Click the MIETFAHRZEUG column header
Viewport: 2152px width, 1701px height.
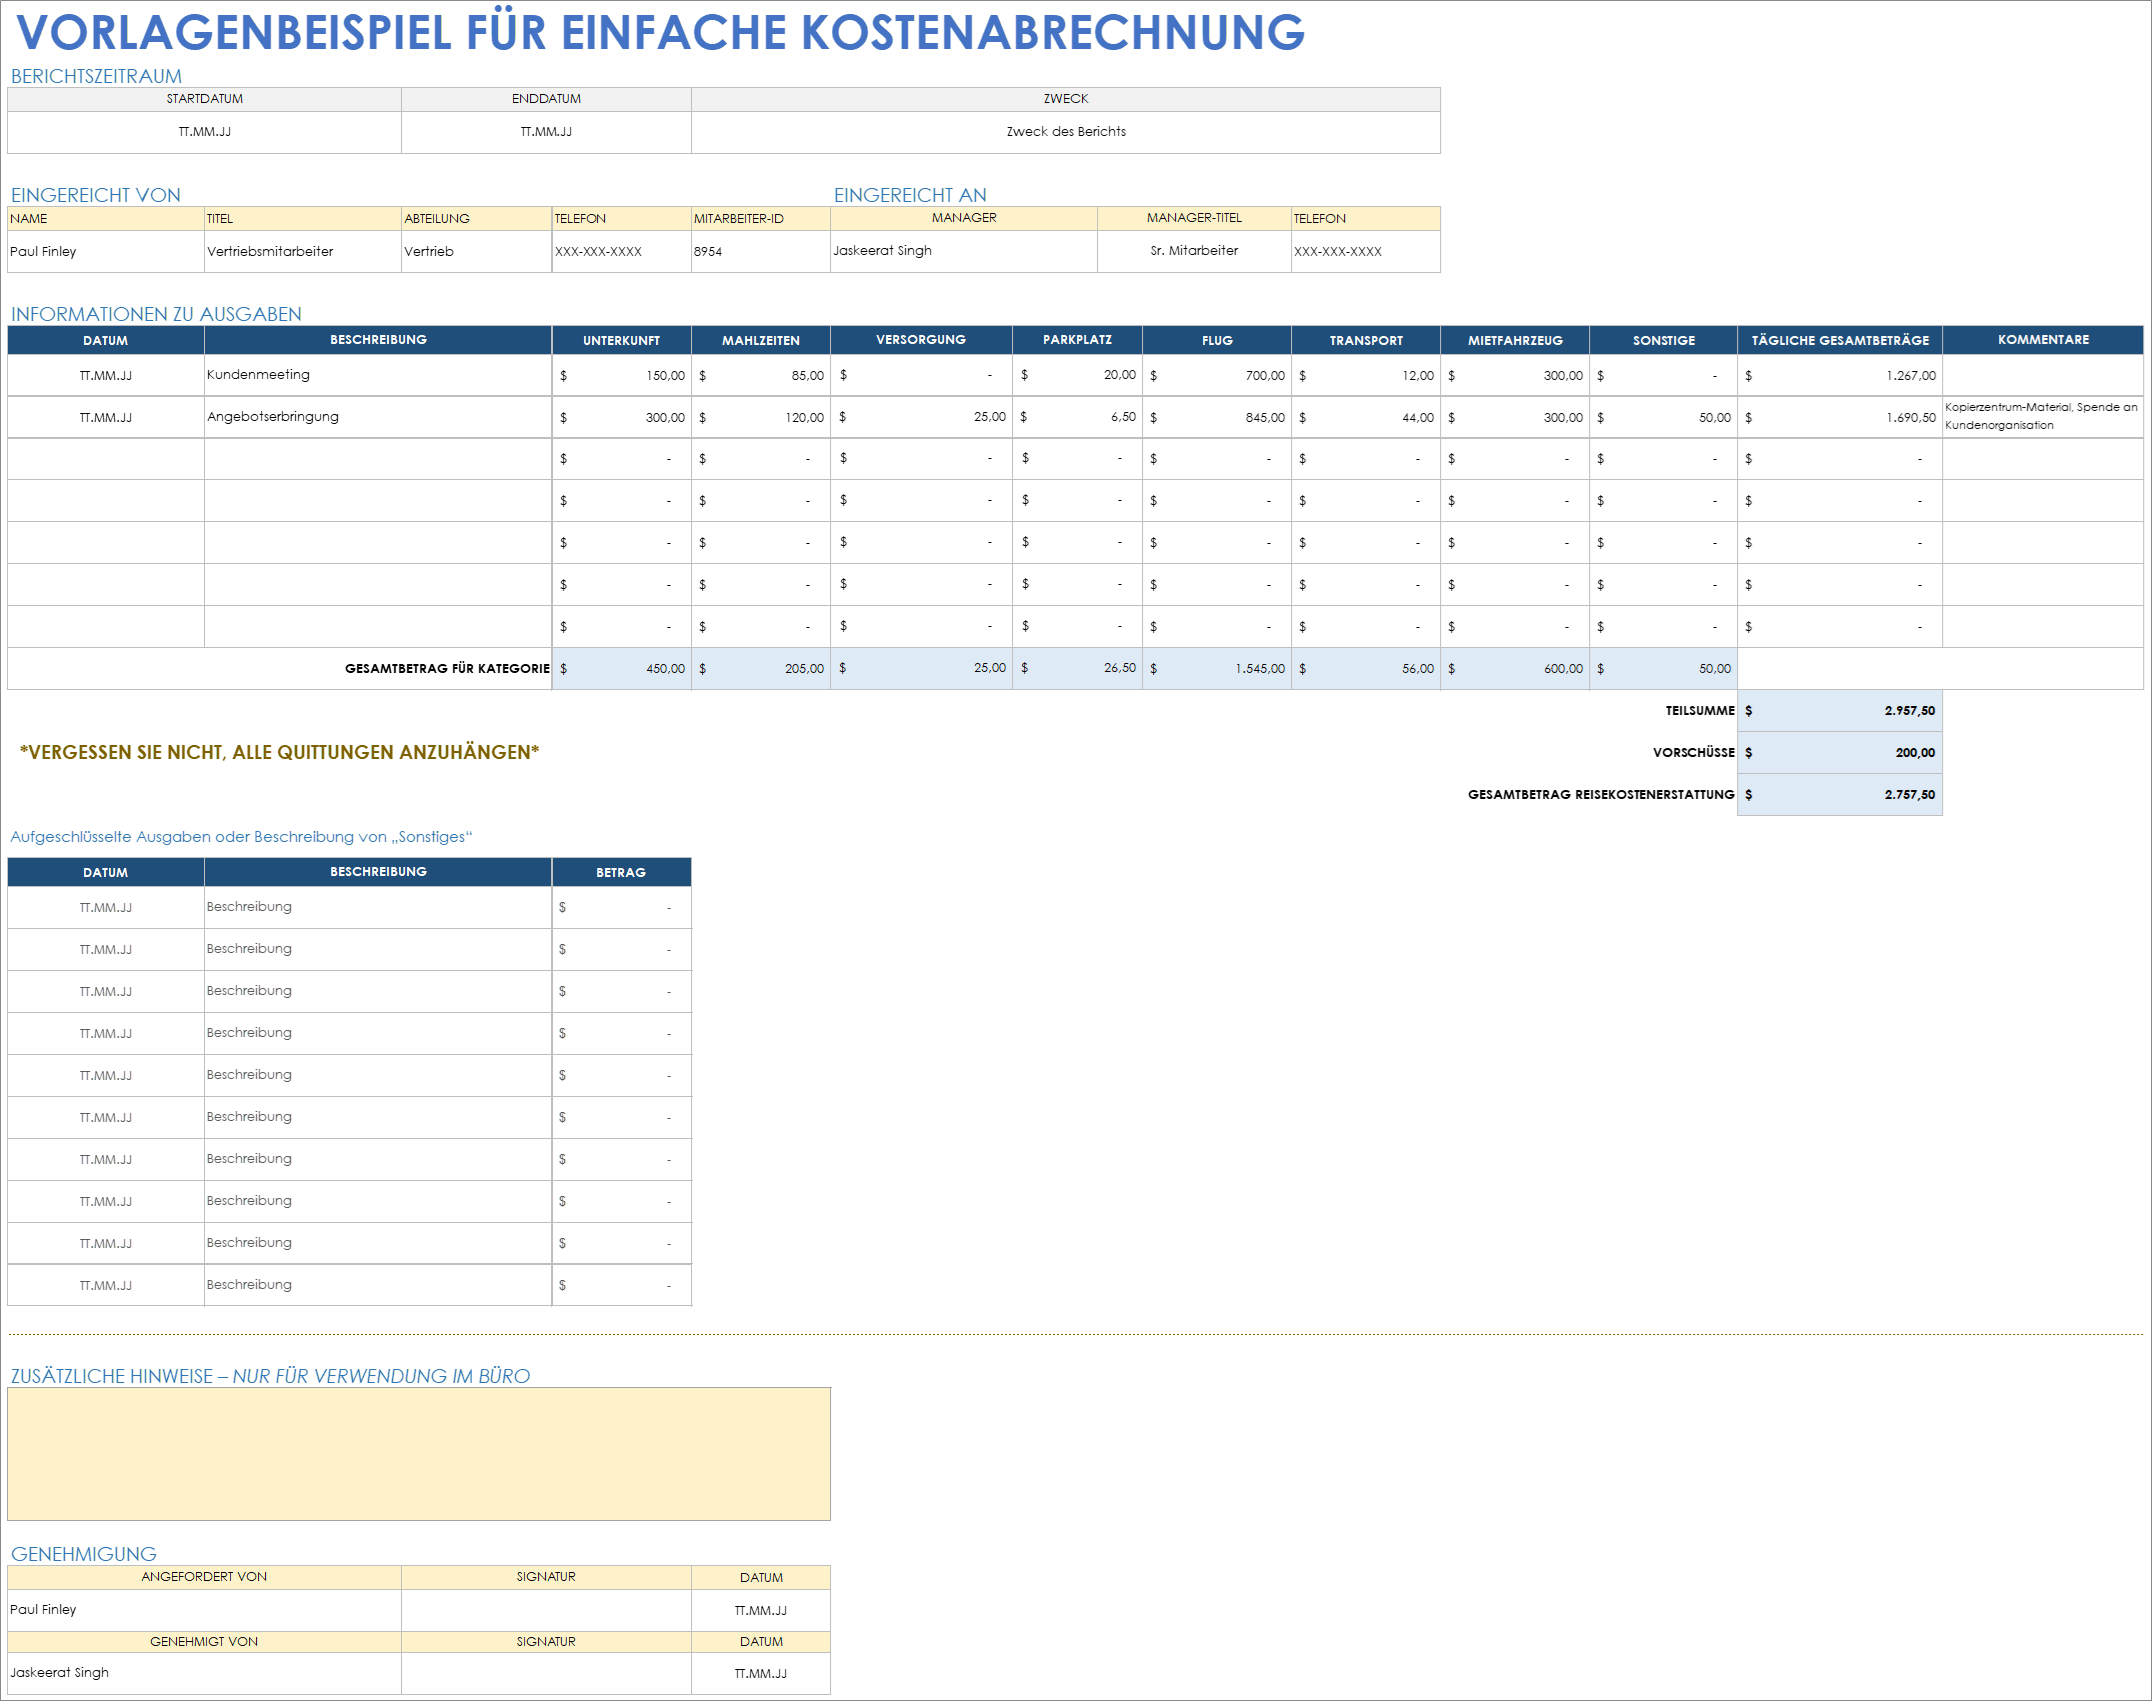tap(1515, 340)
